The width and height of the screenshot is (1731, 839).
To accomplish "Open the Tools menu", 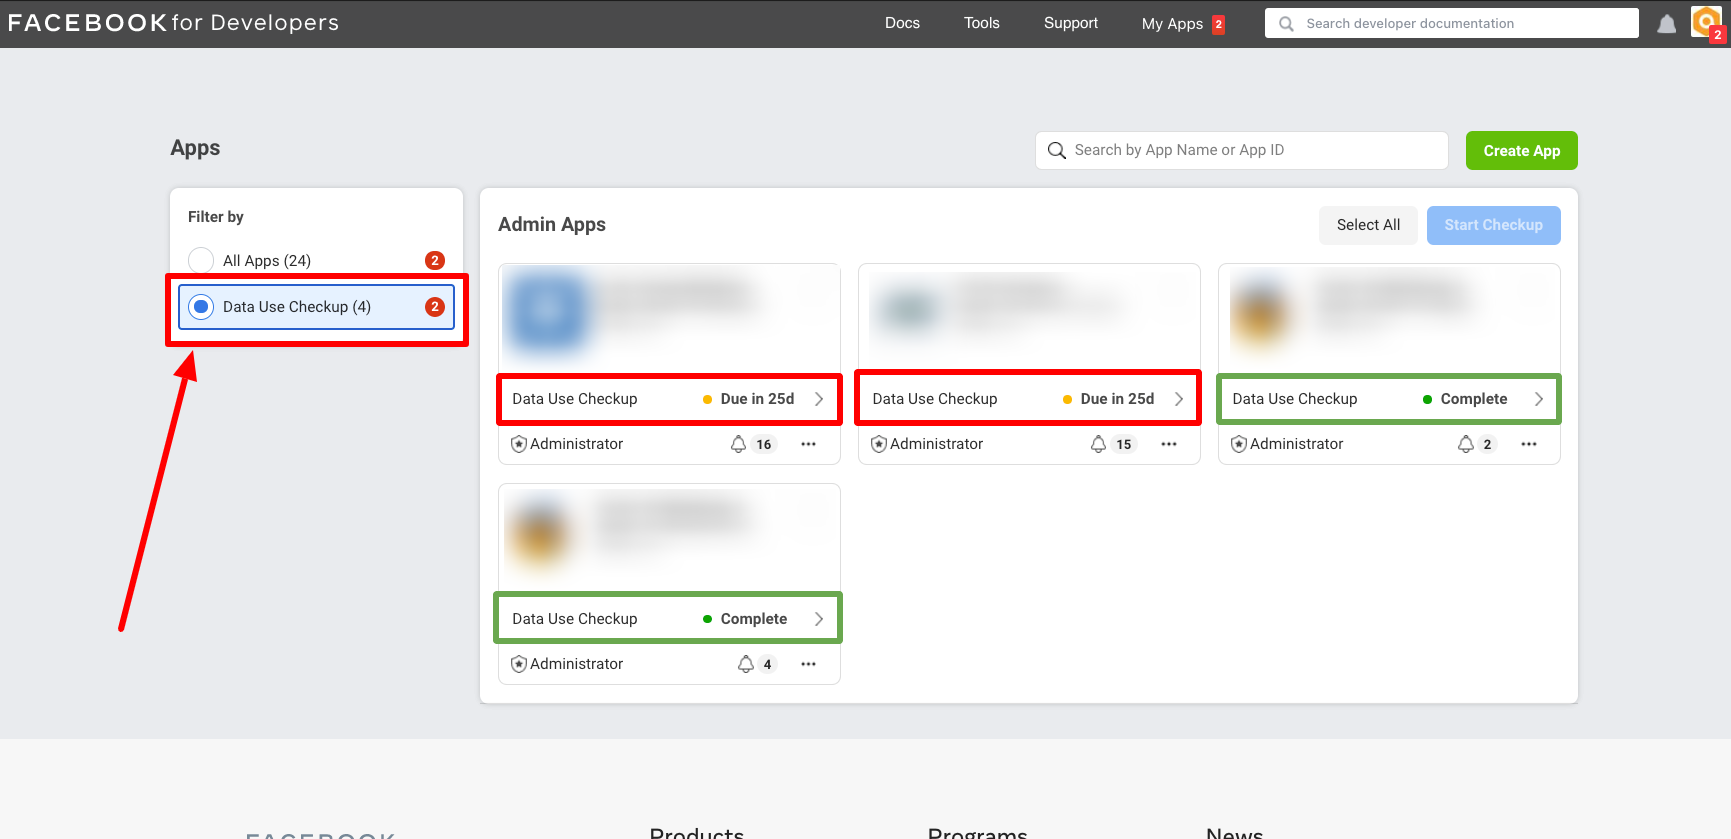I will (x=982, y=23).
